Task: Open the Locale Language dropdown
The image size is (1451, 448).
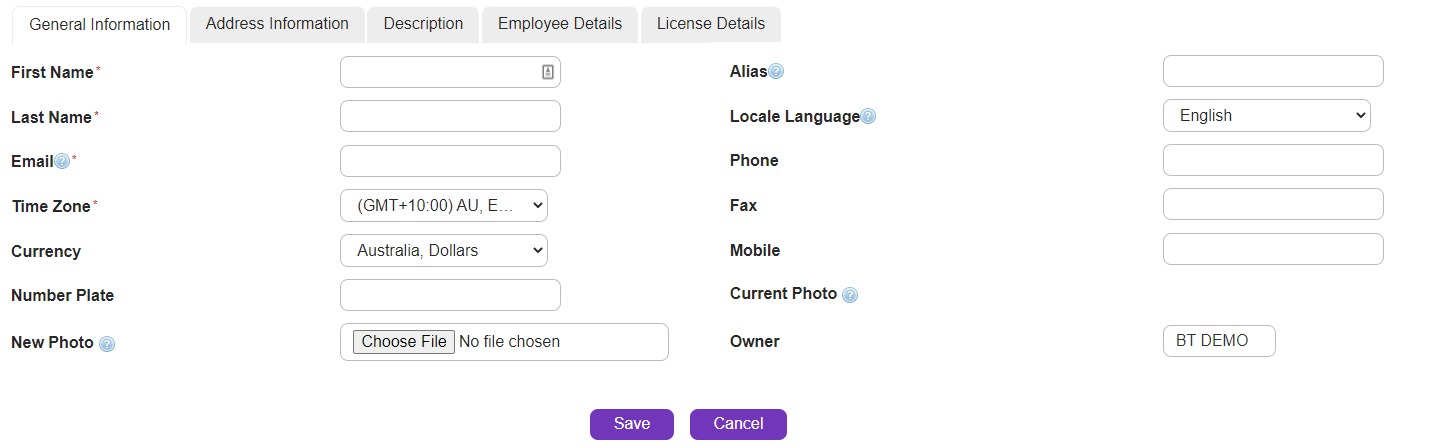Action: point(1266,116)
